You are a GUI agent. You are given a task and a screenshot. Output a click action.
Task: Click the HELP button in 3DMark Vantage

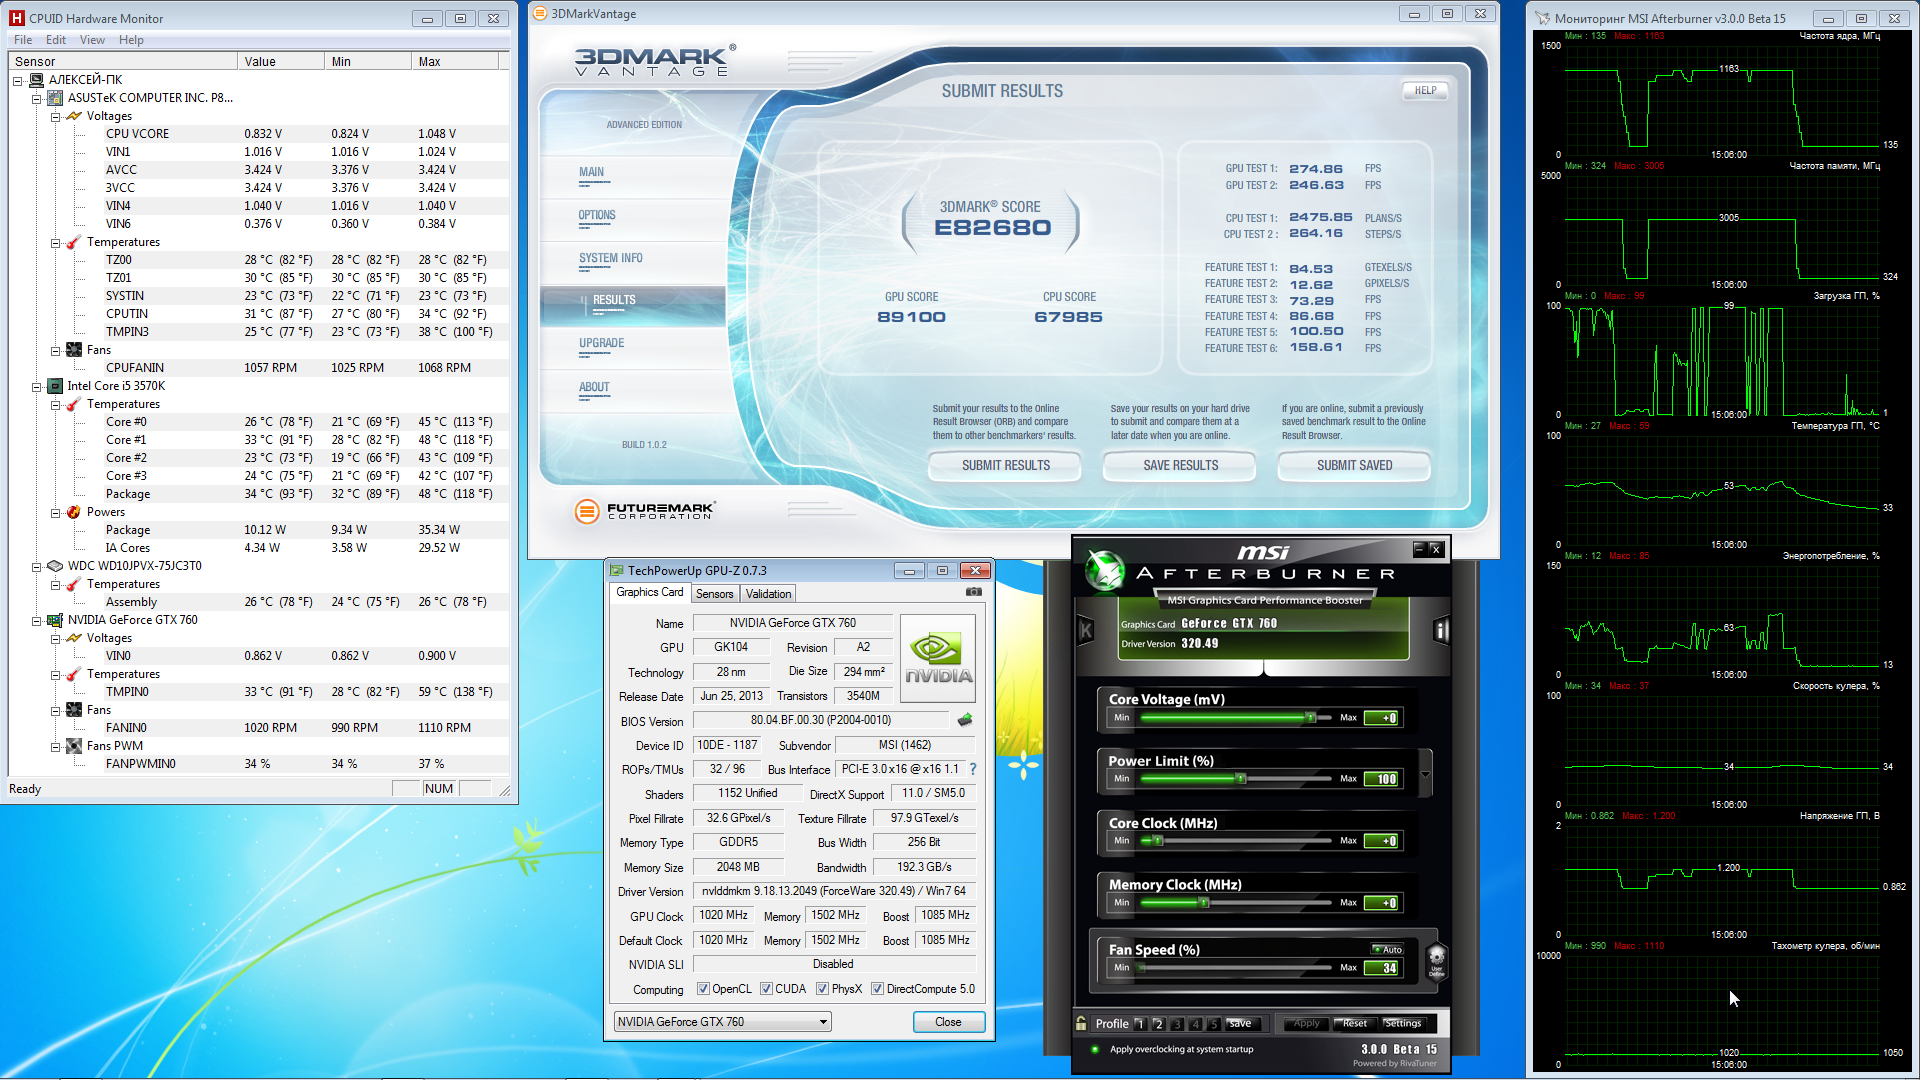[1425, 90]
